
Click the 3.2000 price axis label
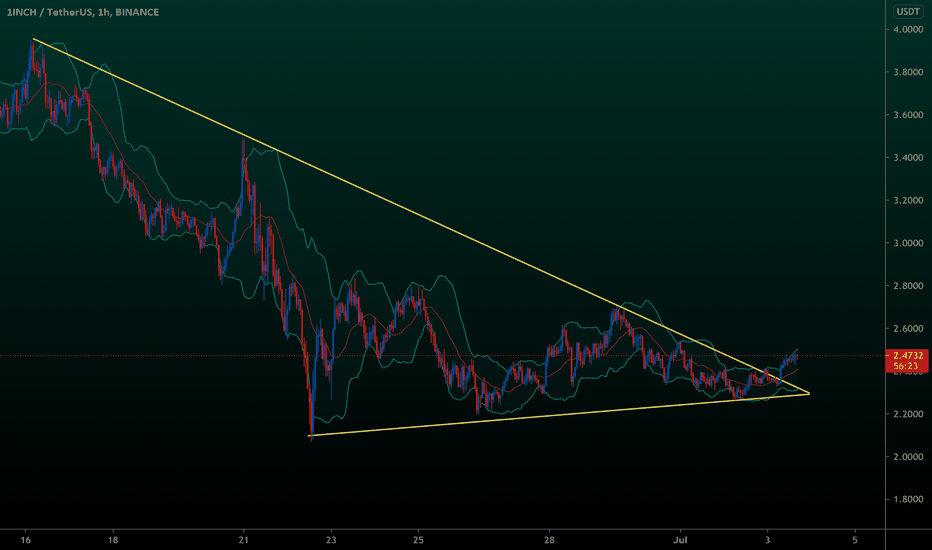click(x=908, y=200)
